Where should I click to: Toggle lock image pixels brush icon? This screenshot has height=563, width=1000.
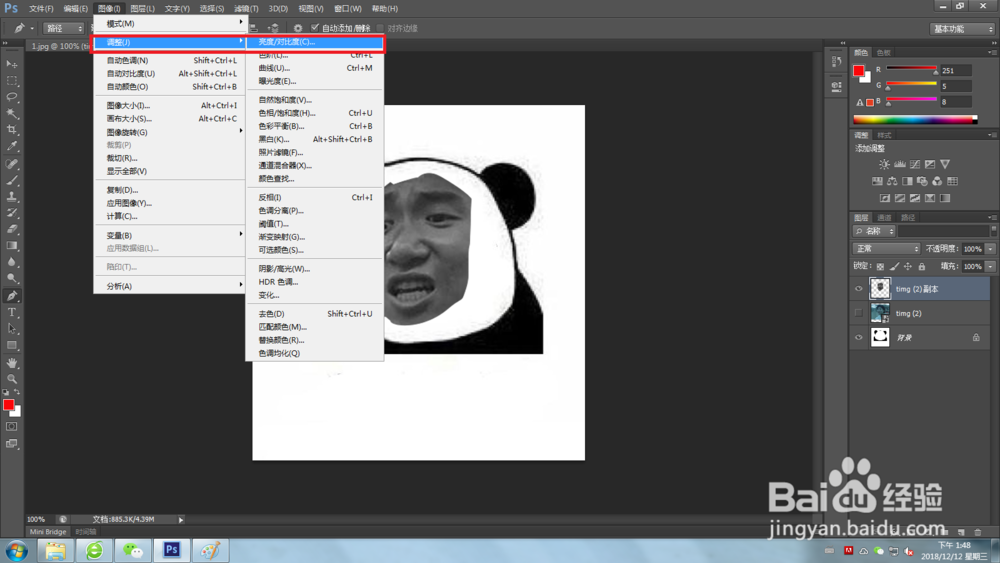894,267
